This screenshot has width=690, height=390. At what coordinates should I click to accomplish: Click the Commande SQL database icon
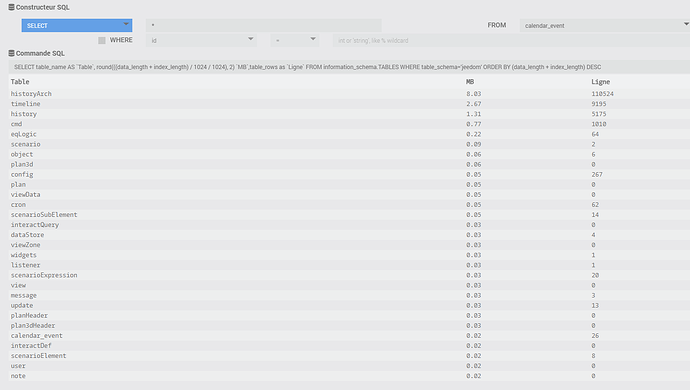11,53
